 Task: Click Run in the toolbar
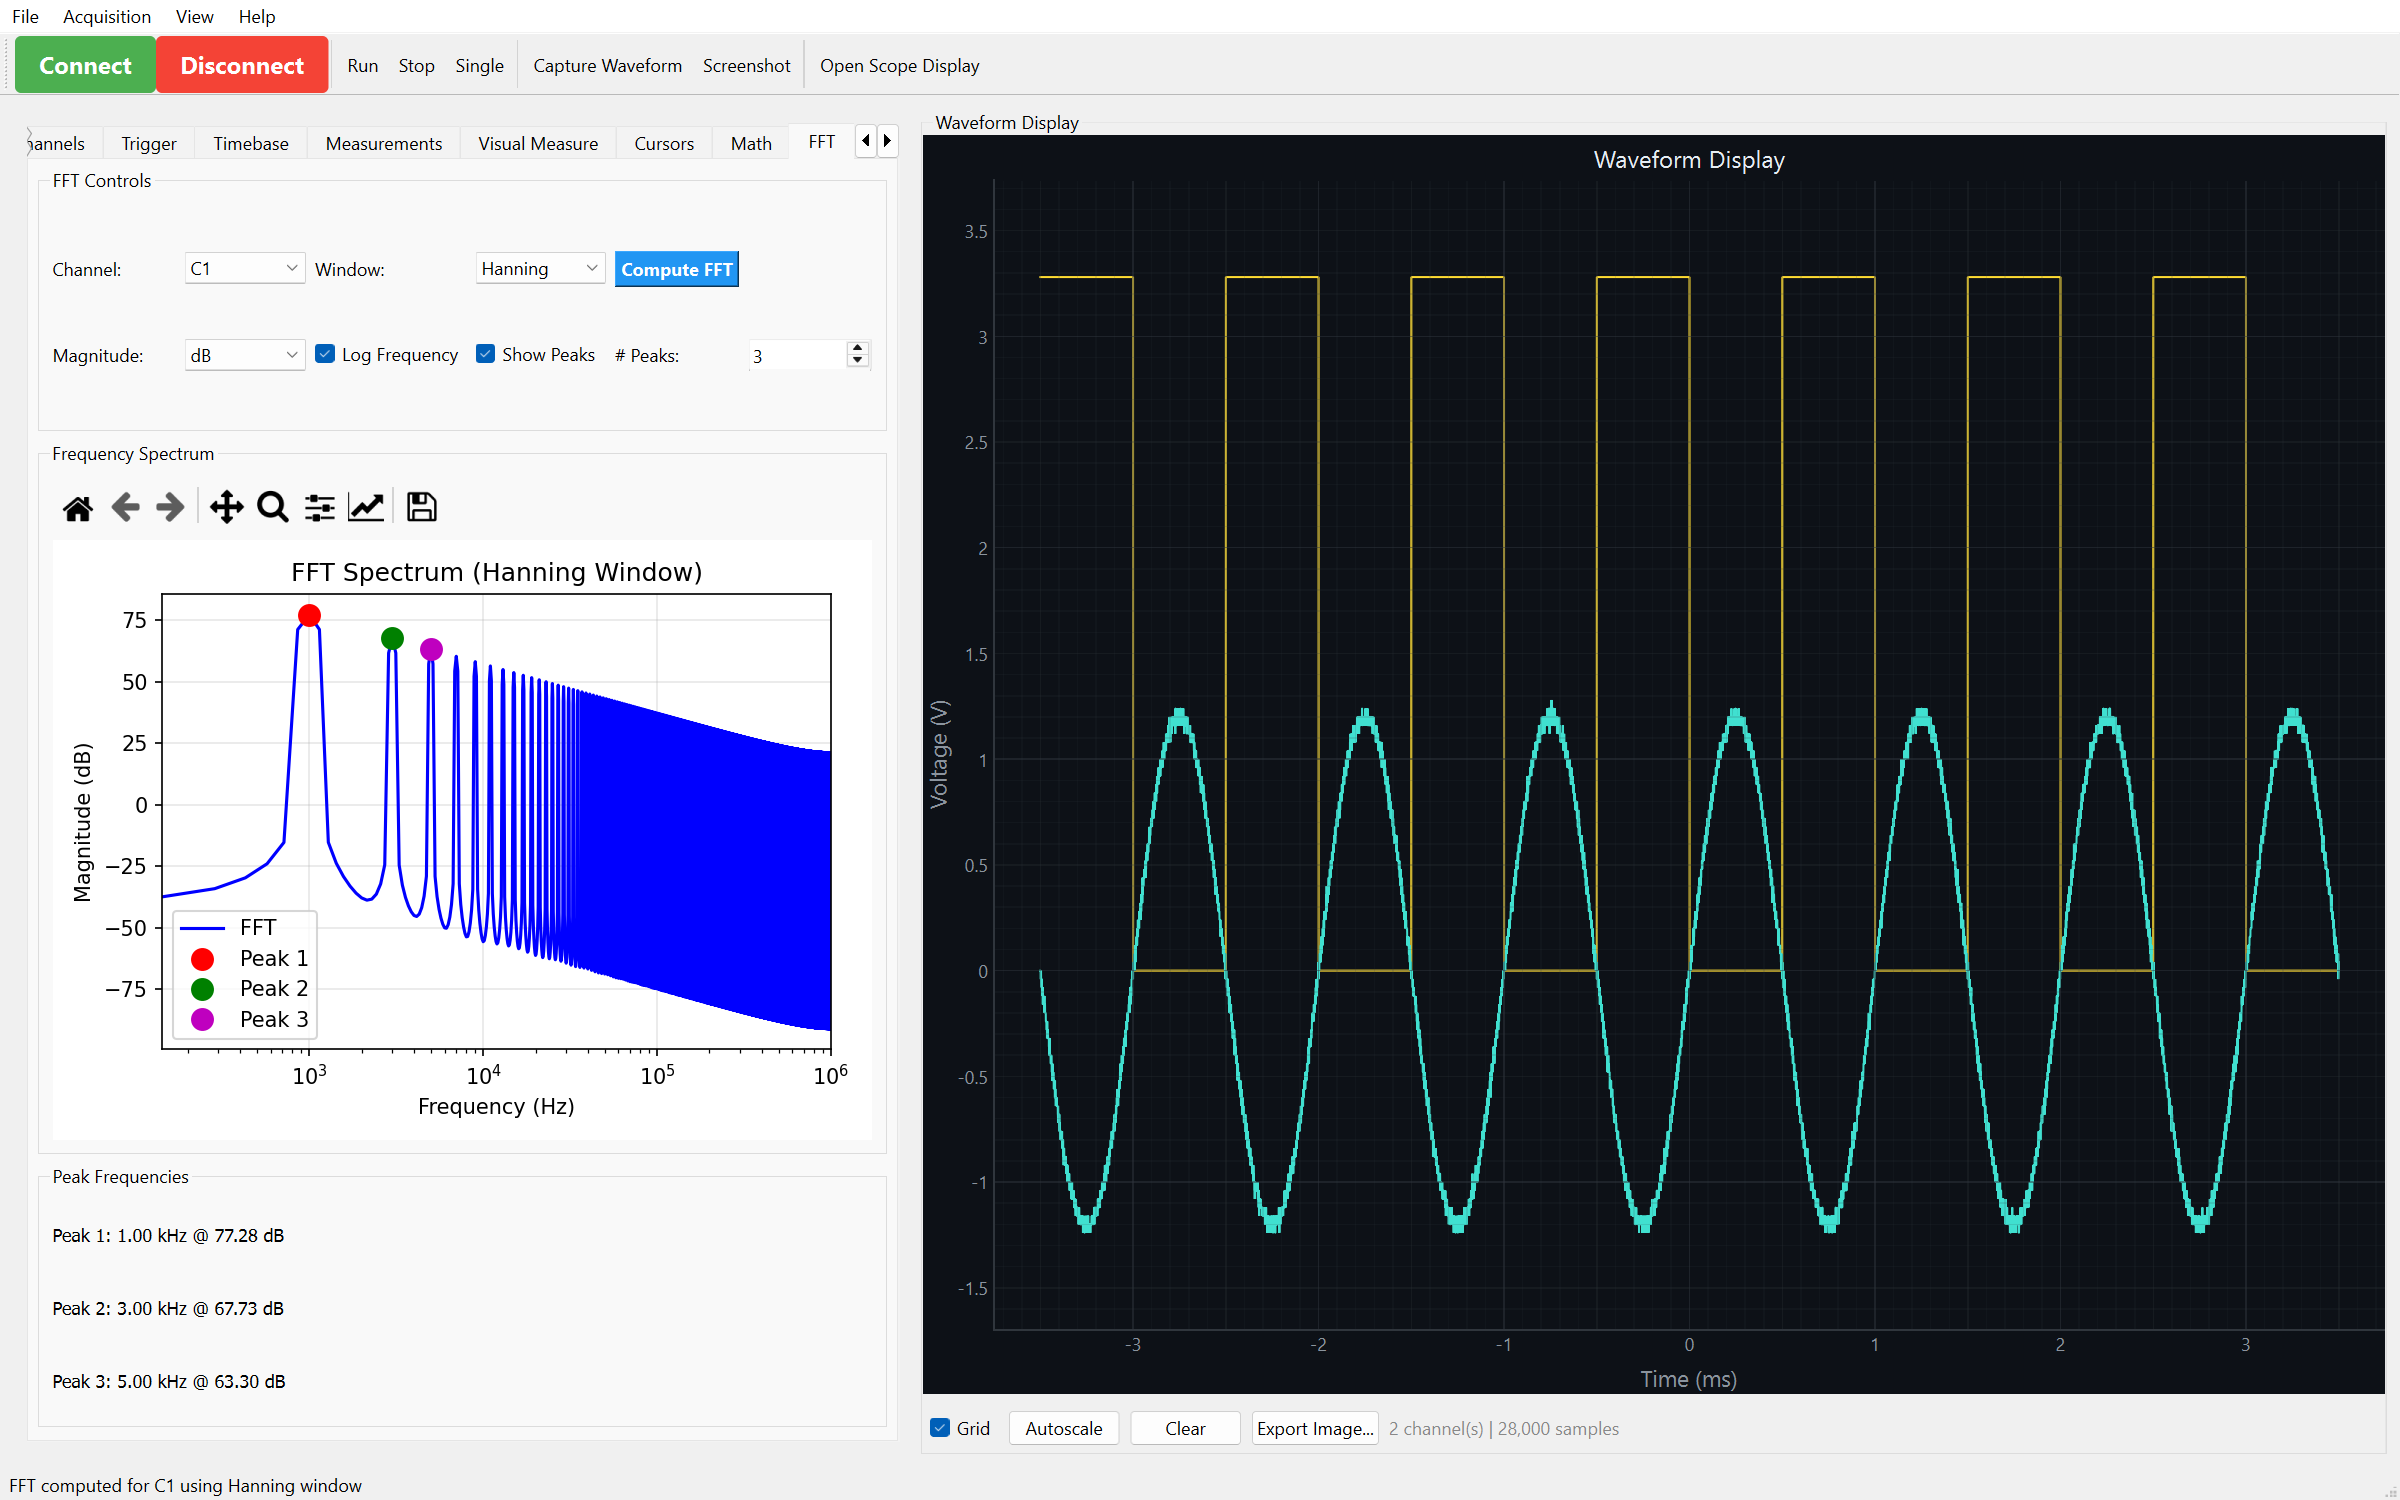[363, 66]
